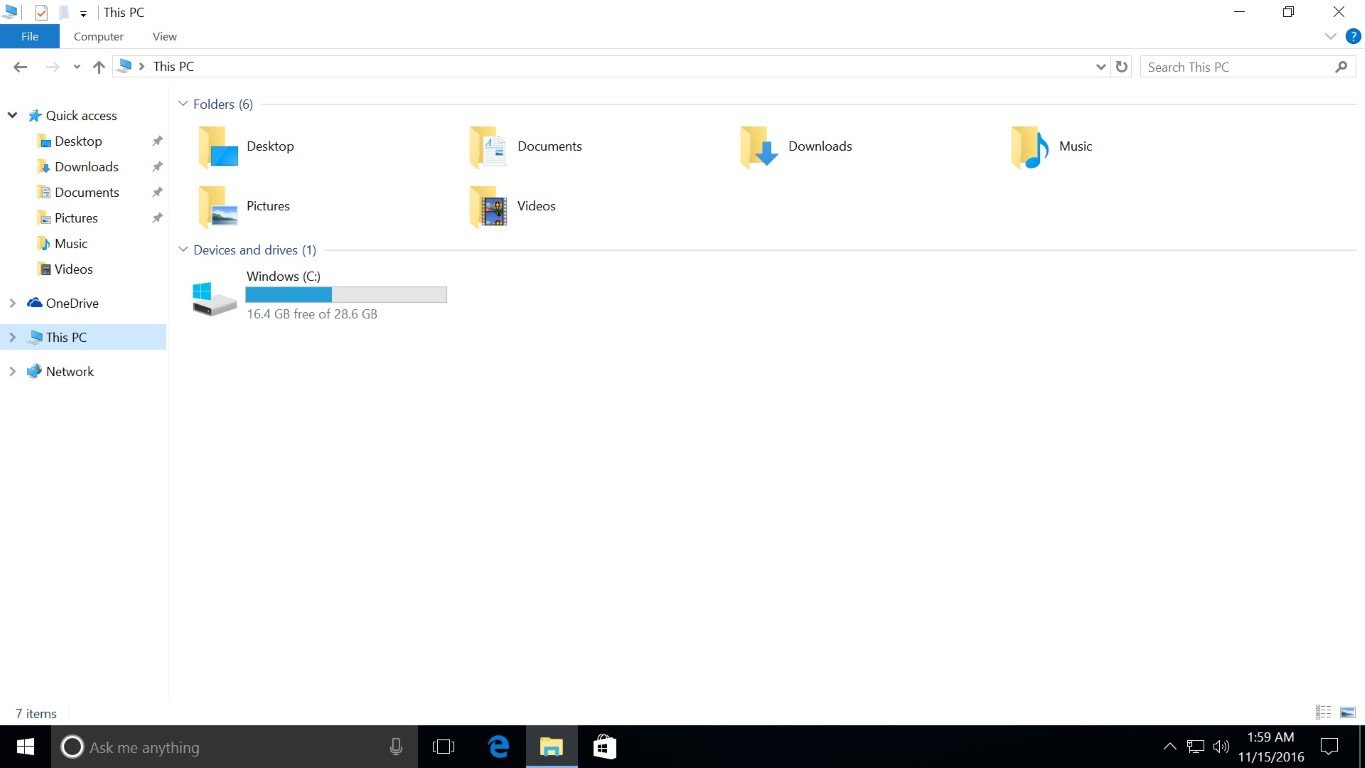The height and width of the screenshot is (768, 1365).
Task: Click the 16.4 GB free of 28.6 GB text
Action: click(312, 314)
